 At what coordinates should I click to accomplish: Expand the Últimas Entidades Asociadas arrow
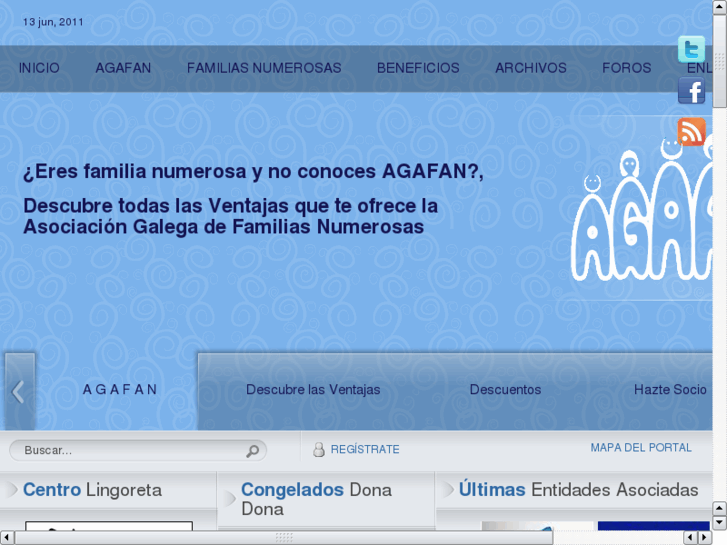click(448, 489)
